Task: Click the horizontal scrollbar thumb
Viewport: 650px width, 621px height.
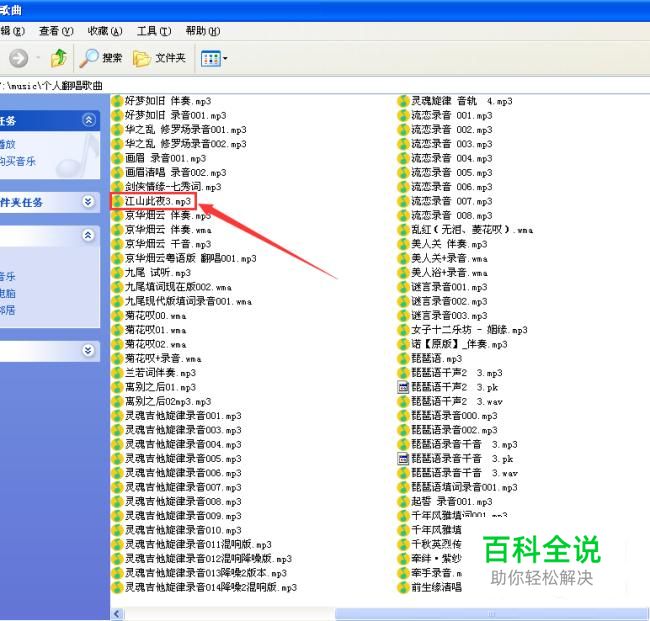Action: tap(490, 614)
